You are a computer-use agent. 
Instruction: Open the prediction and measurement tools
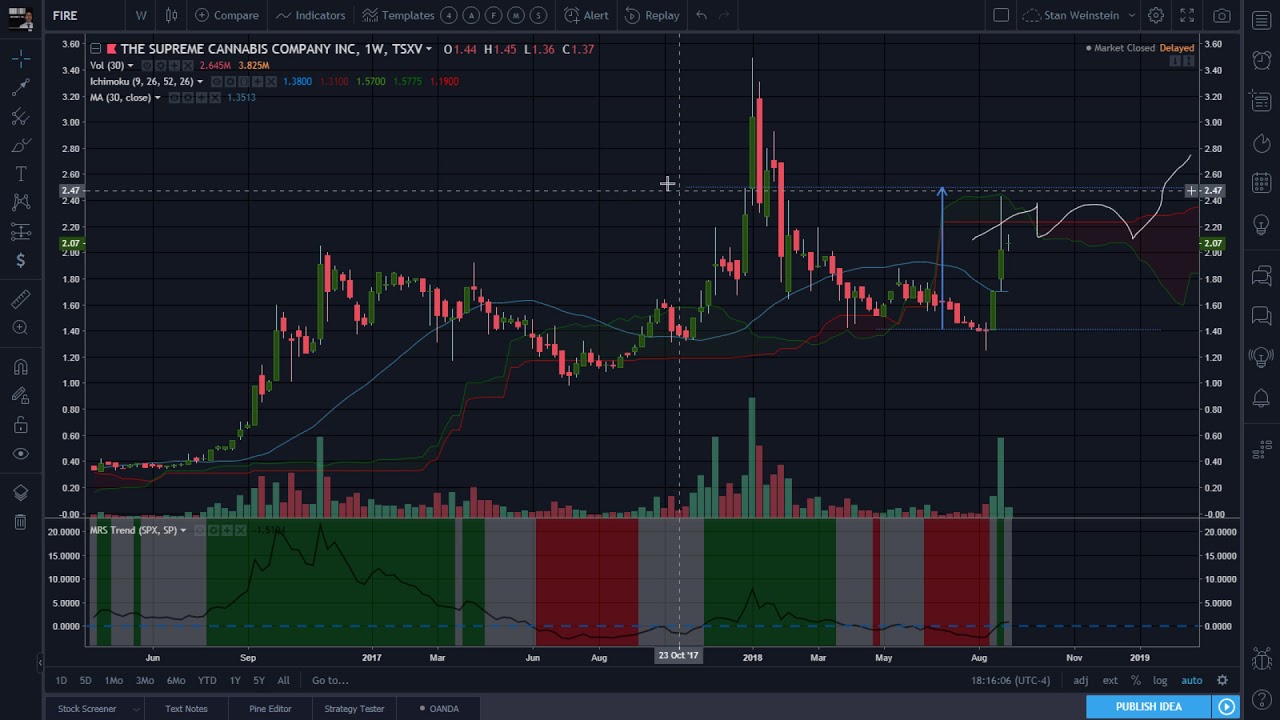pos(20,232)
